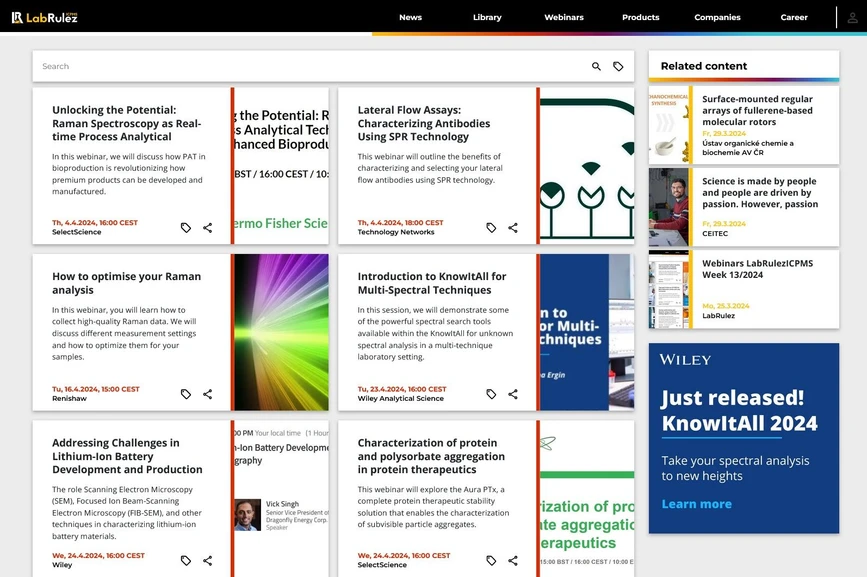The height and width of the screenshot is (577, 867).
Task: Click 'Renishaw' organizer label
Action: pos(69,398)
